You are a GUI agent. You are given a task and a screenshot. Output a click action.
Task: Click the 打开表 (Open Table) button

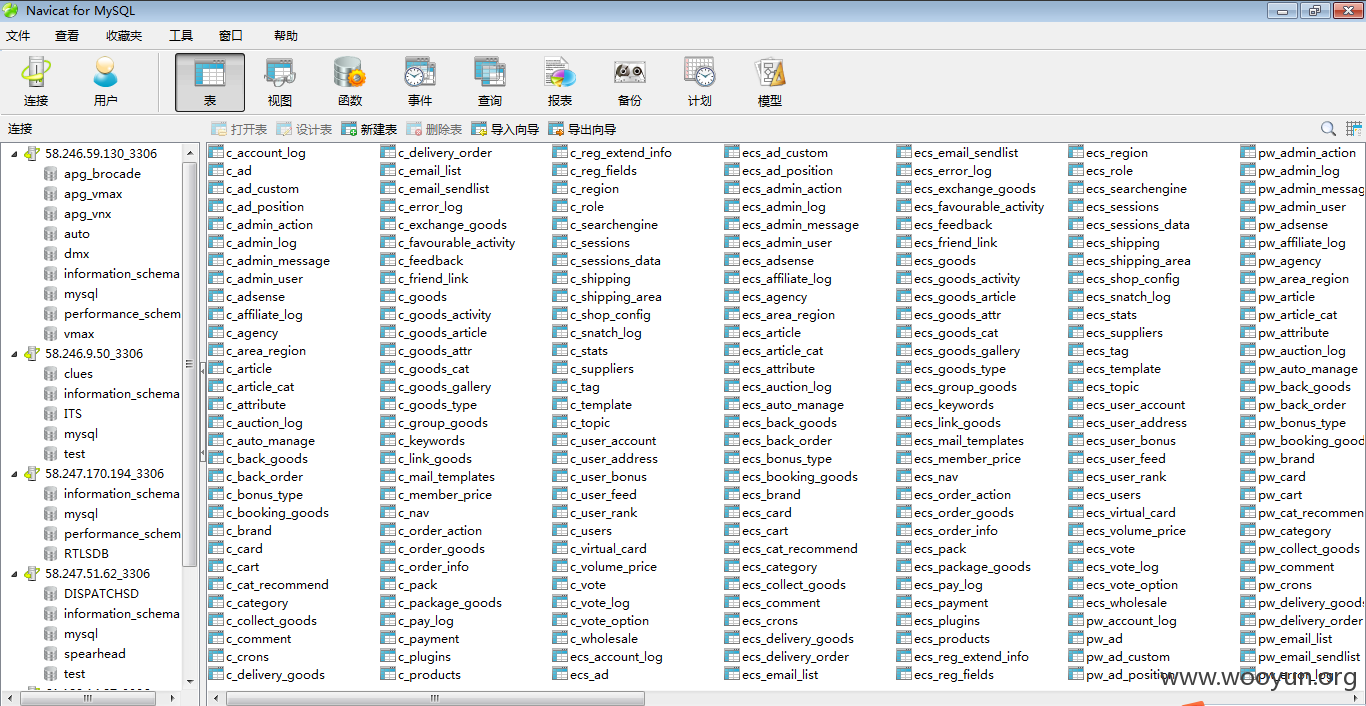pos(239,129)
